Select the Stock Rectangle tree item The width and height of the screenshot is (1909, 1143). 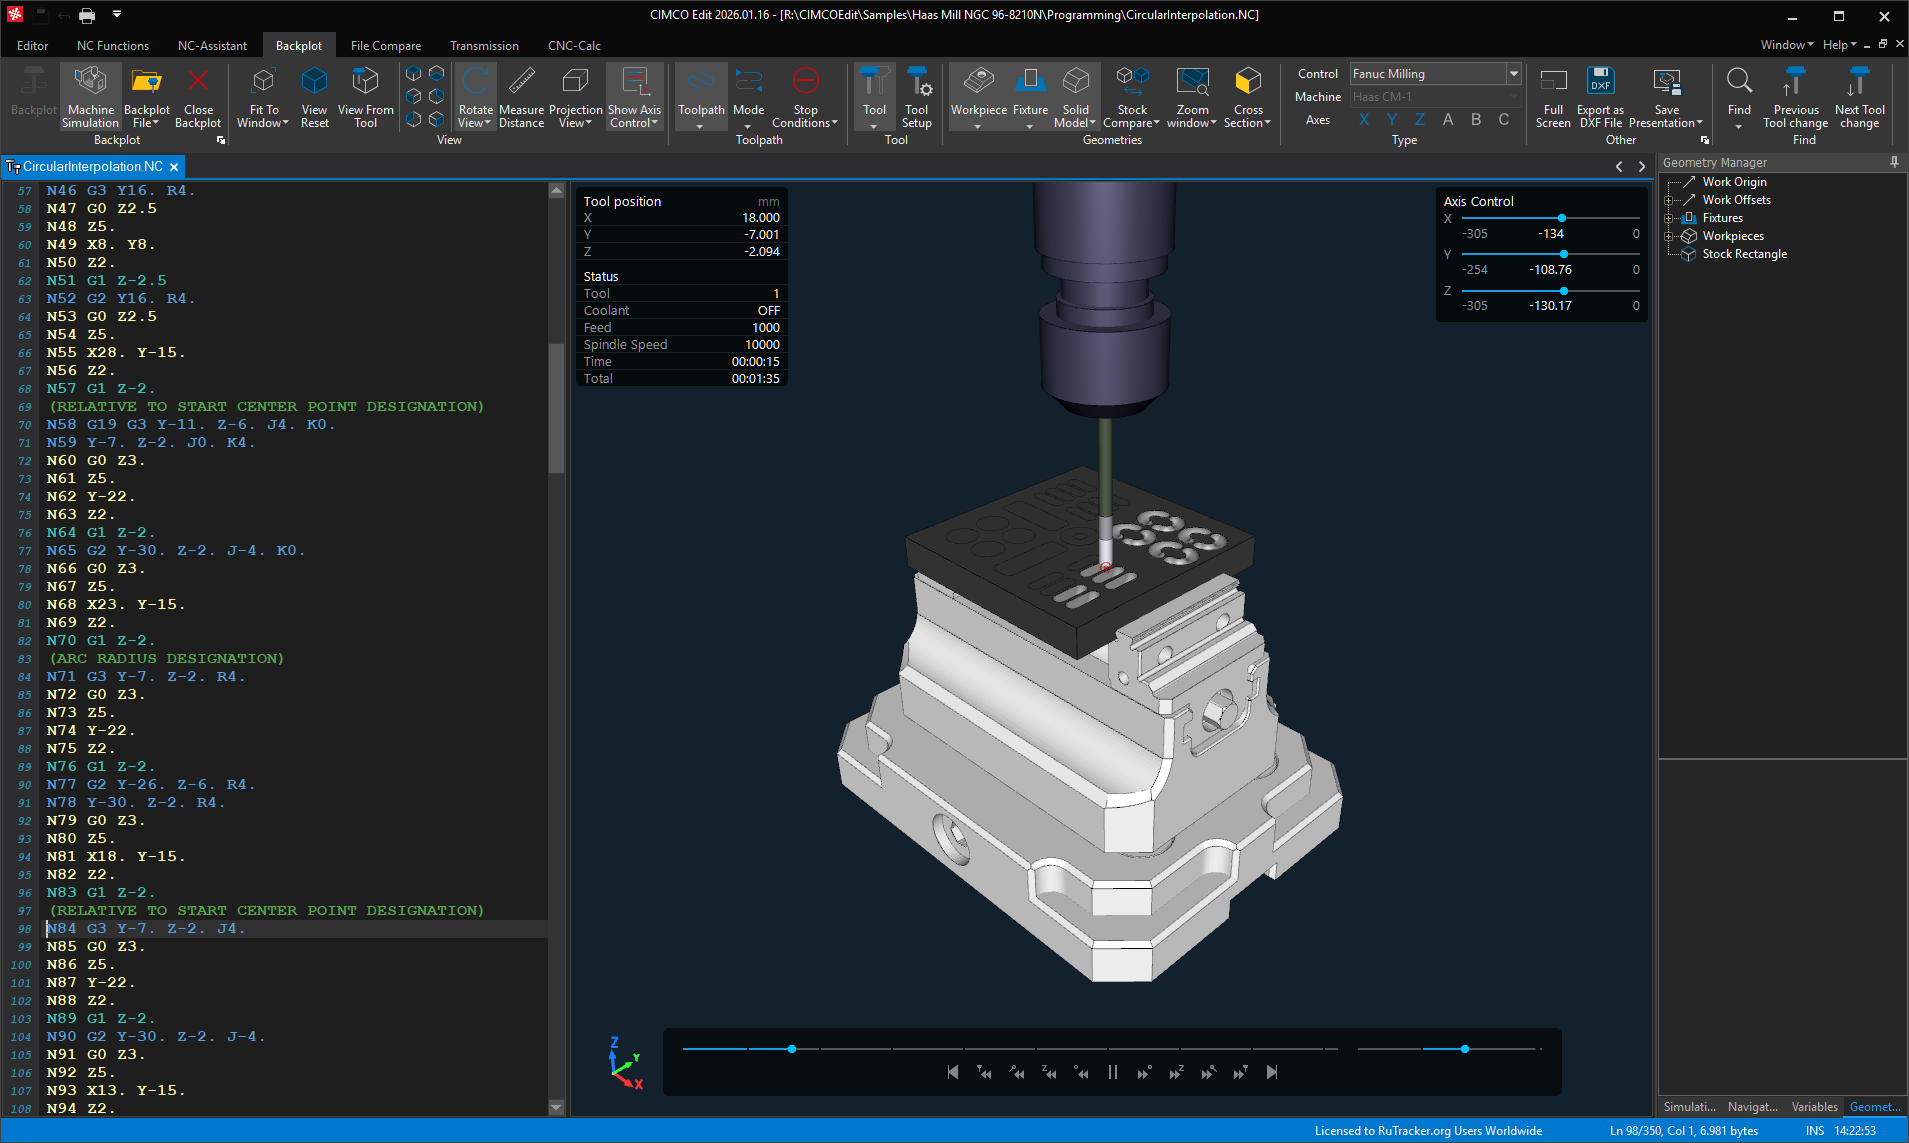(1744, 254)
